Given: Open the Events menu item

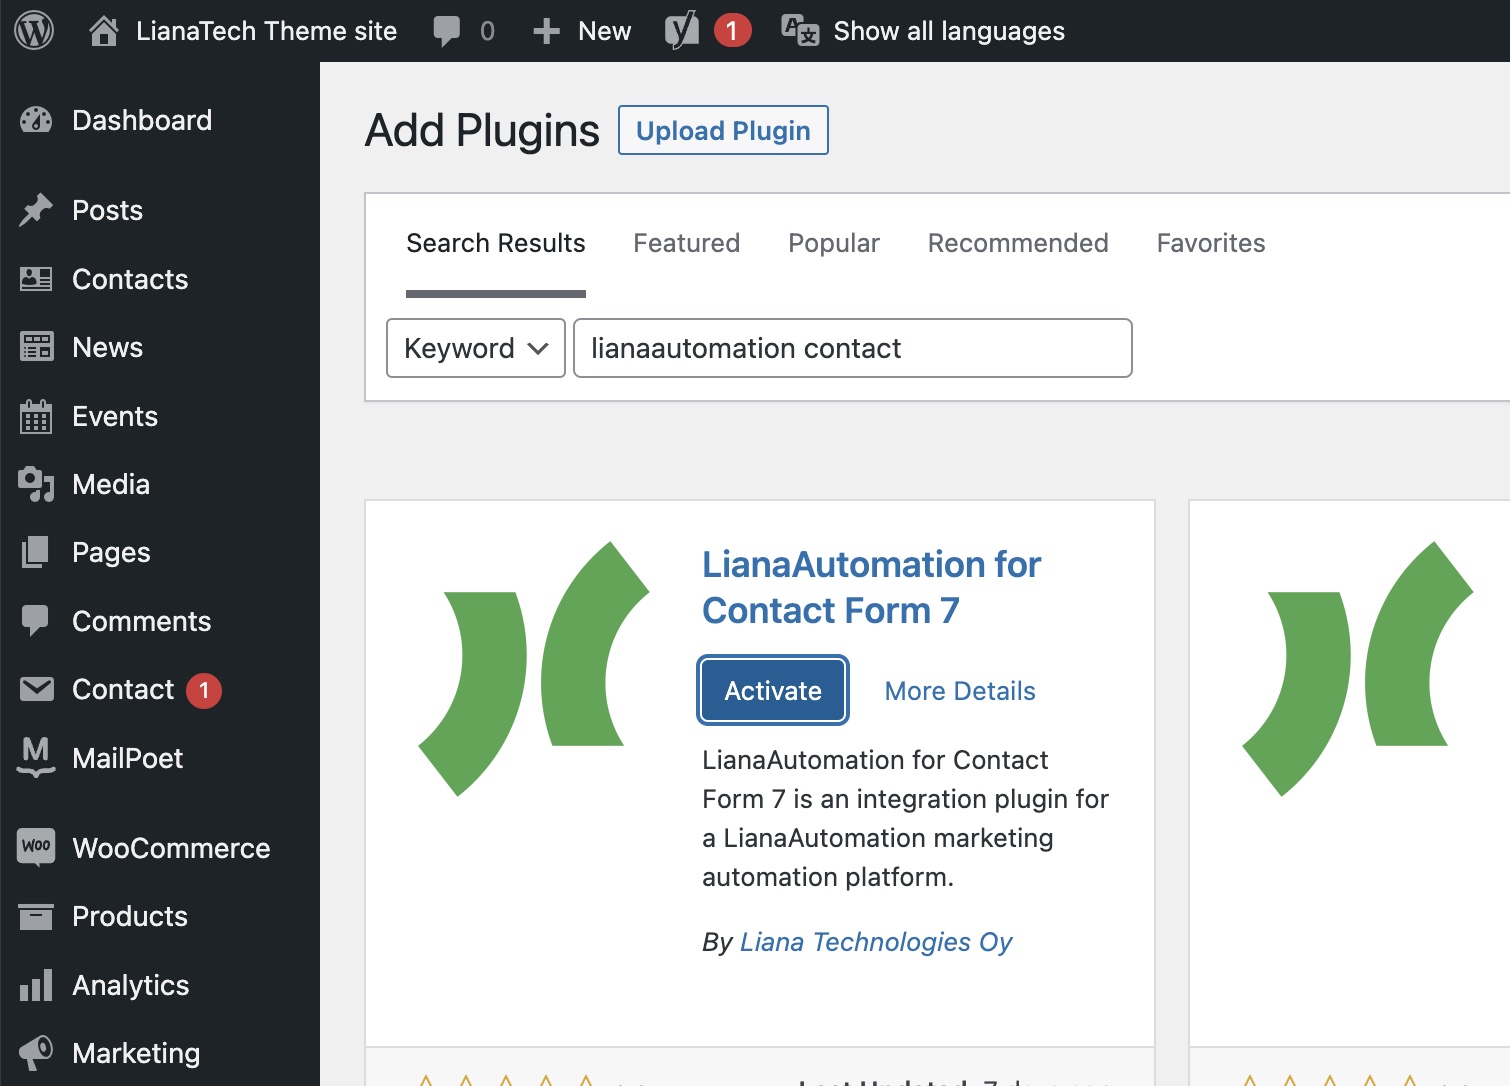Looking at the screenshot, I should coord(114,417).
